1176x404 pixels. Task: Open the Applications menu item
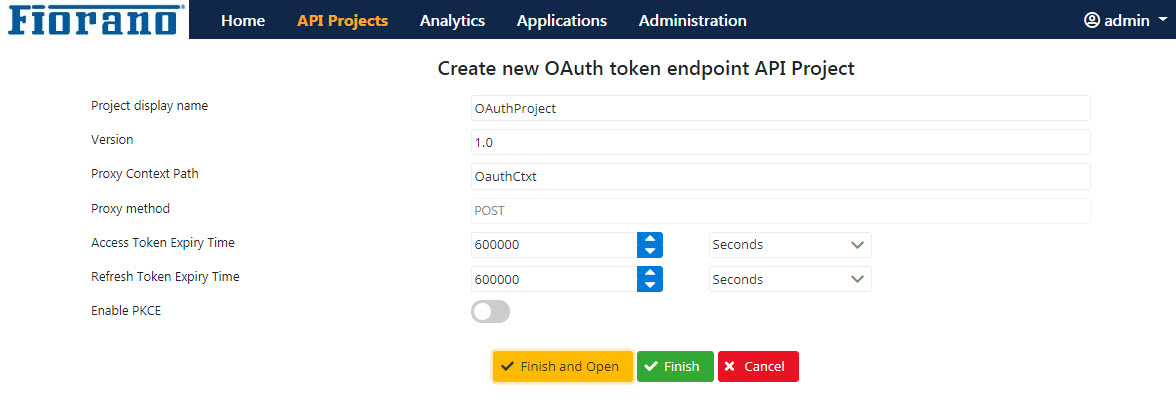tap(562, 21)
